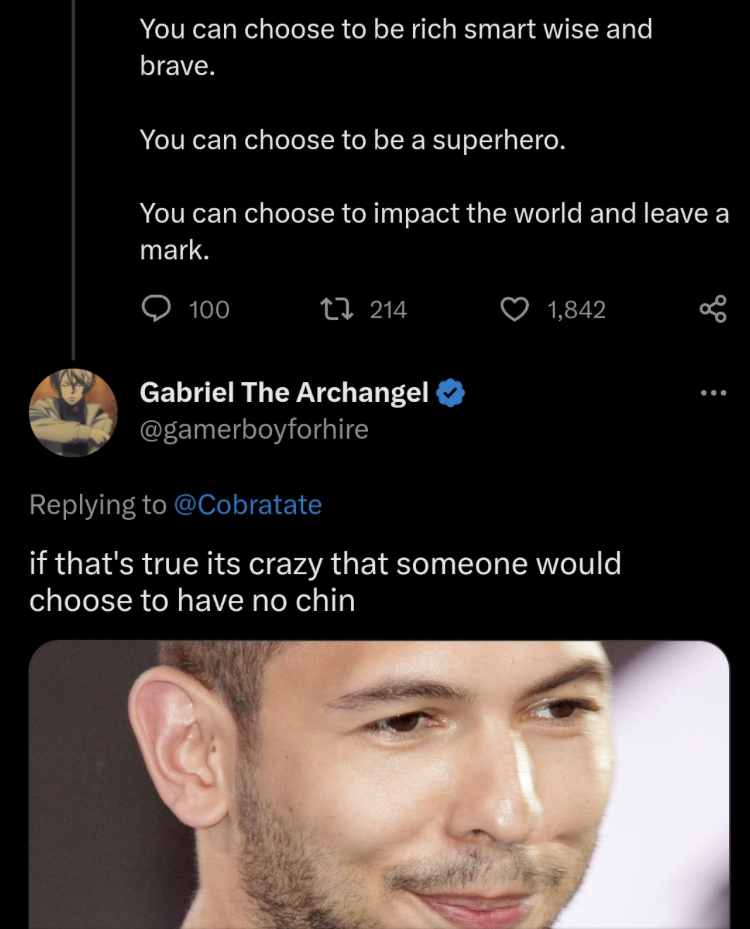Click the 1,842 likes count
The height and width of the screenshot is (929, 750).
pyautogui.click(x=576, y=310)
